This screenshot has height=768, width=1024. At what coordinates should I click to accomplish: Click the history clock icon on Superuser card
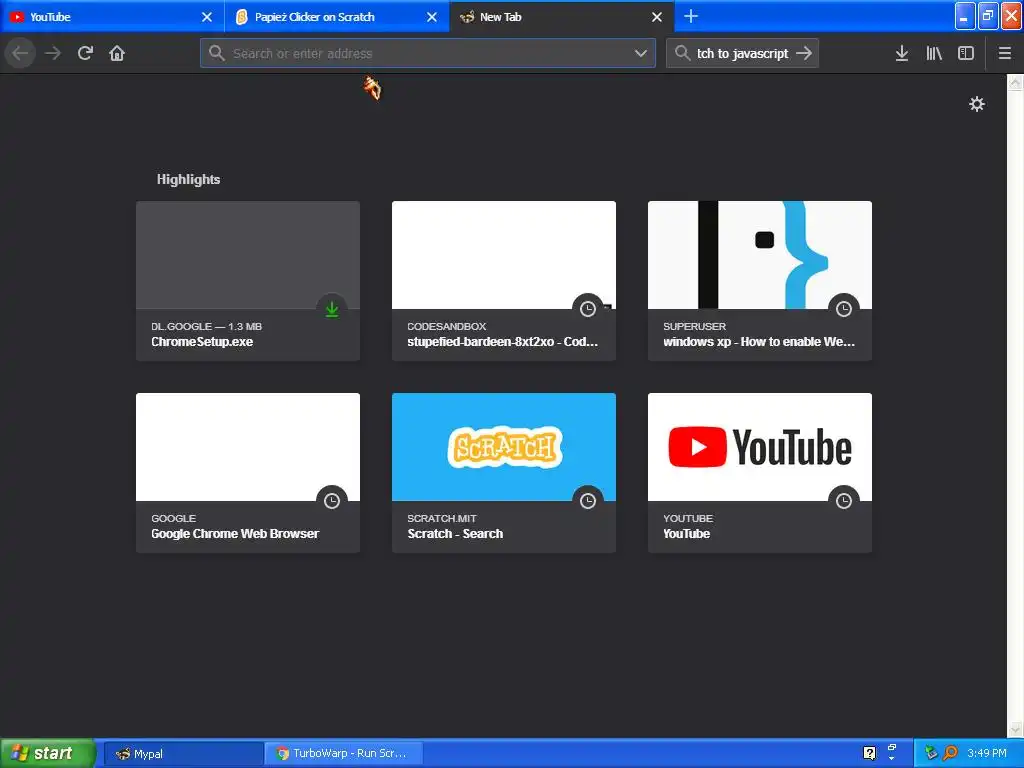(x=844, y=309)
